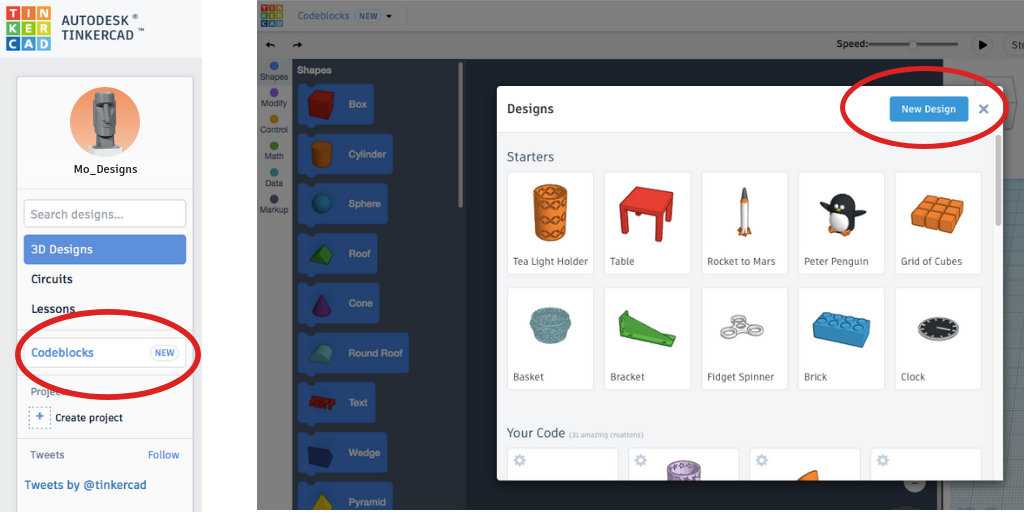
Task: Click the undo arrow in Codeblocks toolbar
Action: coord(270,45)
